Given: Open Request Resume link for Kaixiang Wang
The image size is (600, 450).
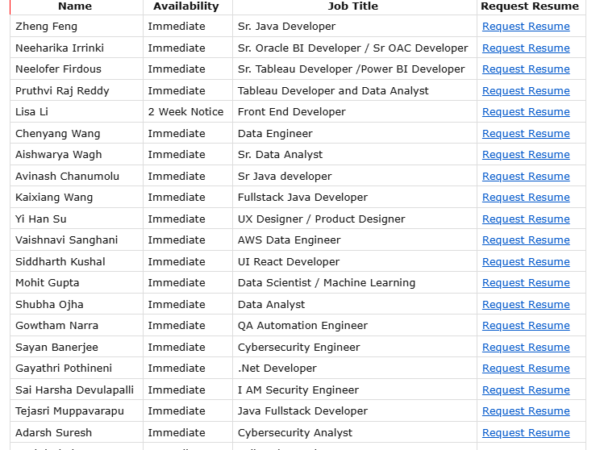Looking at the screenshot, I should click(x=526, y=198).
